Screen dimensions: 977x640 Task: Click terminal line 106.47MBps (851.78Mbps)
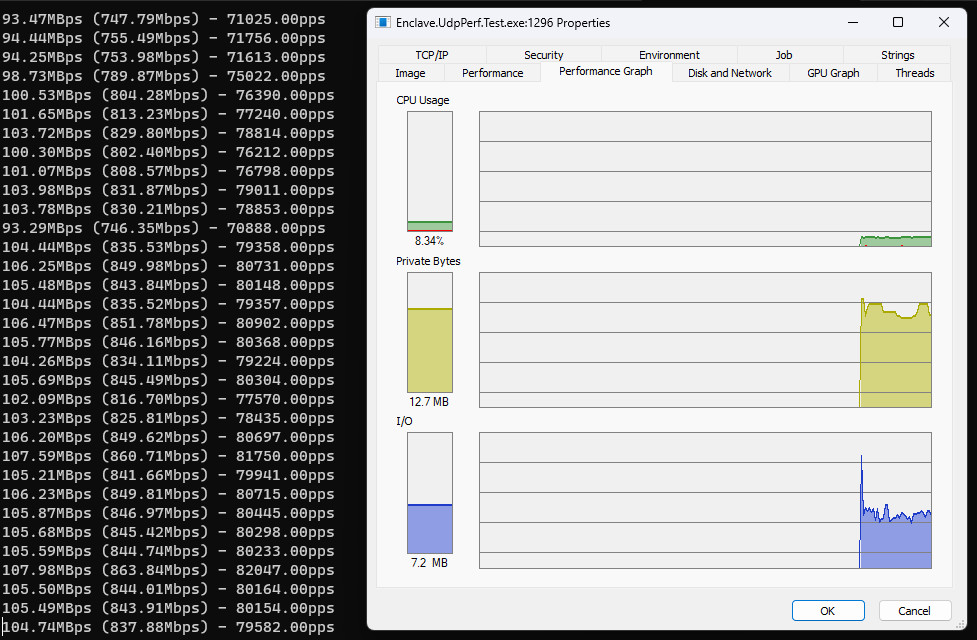(168, 323)
